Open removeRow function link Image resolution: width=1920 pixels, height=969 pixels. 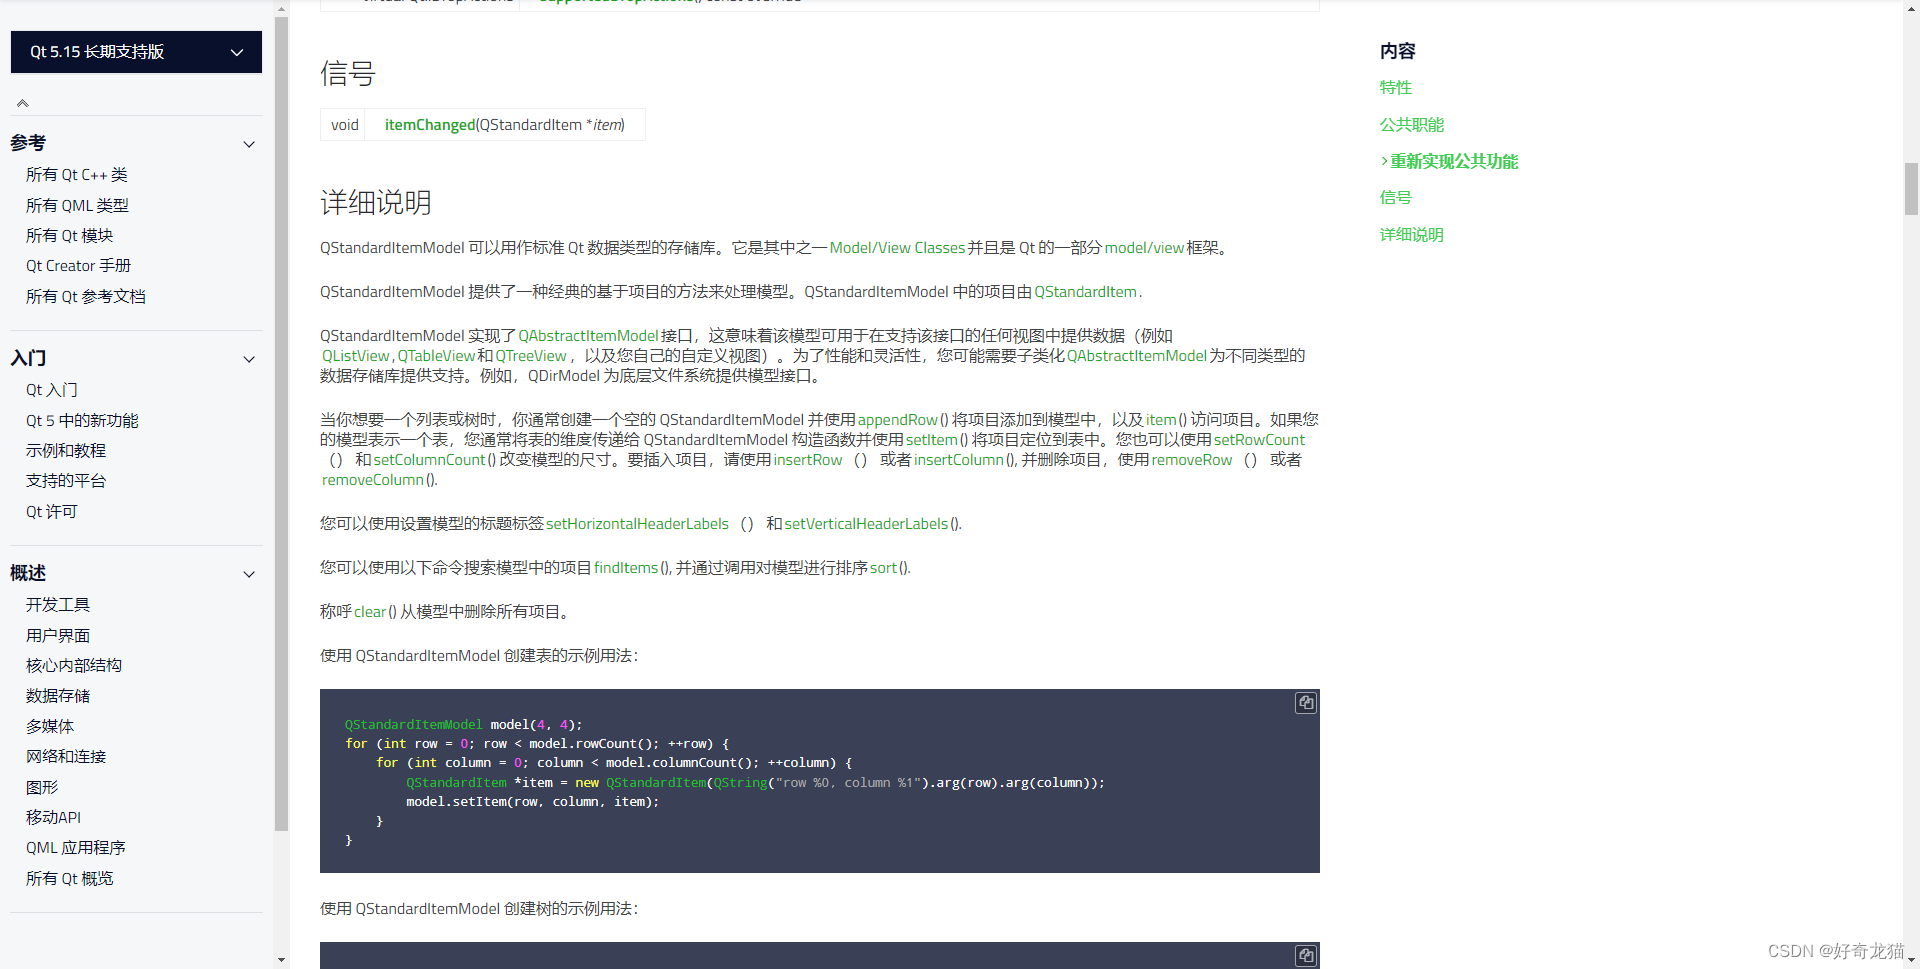point(1192,460)
